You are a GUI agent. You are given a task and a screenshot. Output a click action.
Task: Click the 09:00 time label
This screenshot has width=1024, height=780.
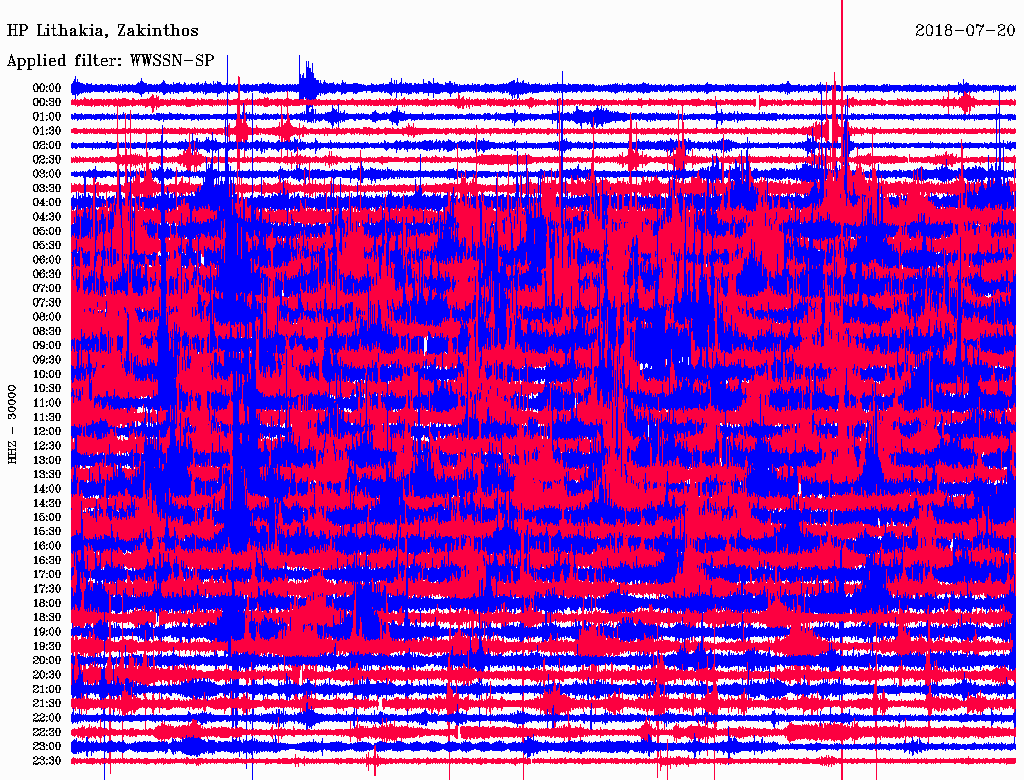coord(47,346)
